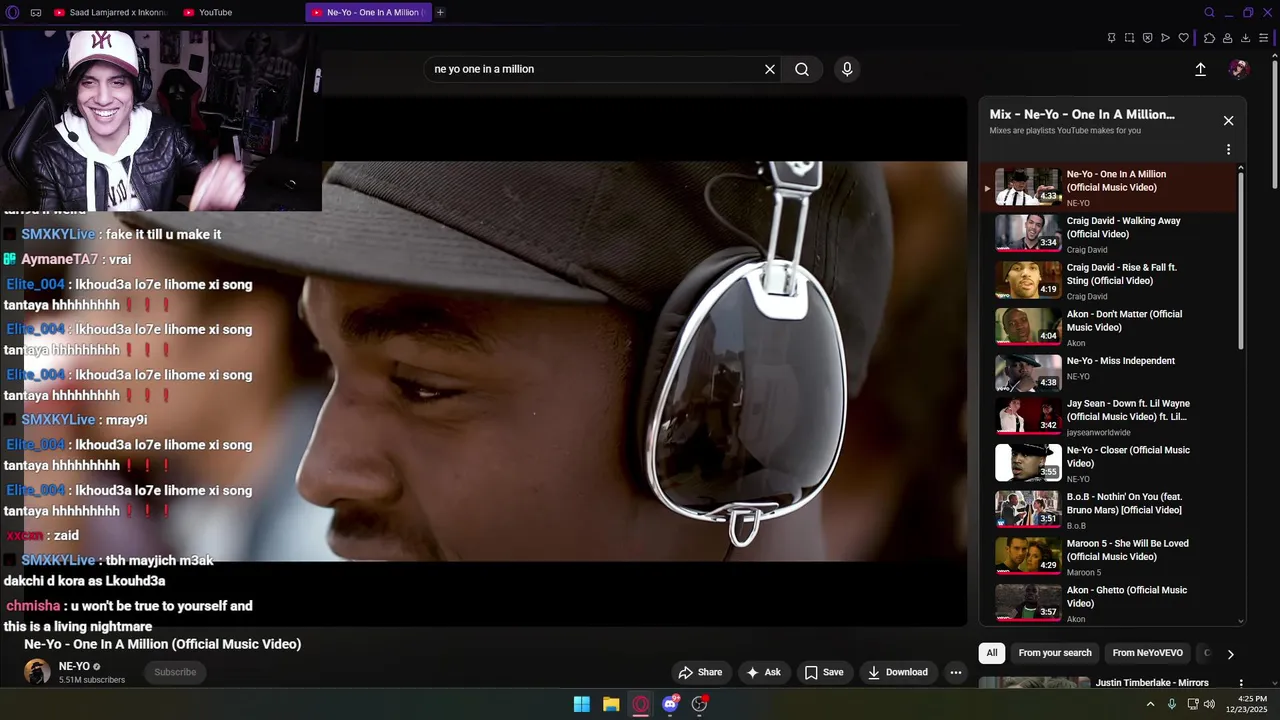The height and width of the screenshot is (720, 1280).
Task: Select the From NeYoVEVO chip
Action: (x=1148, y=653)
